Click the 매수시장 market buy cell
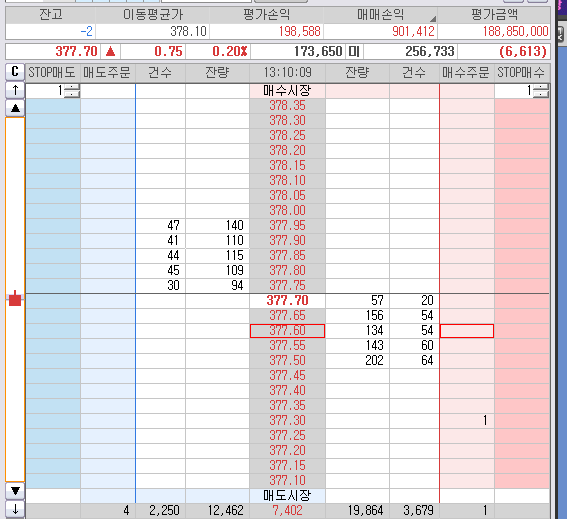The width and height of the screenshot is (567, 519). click(x=287, y=91)
